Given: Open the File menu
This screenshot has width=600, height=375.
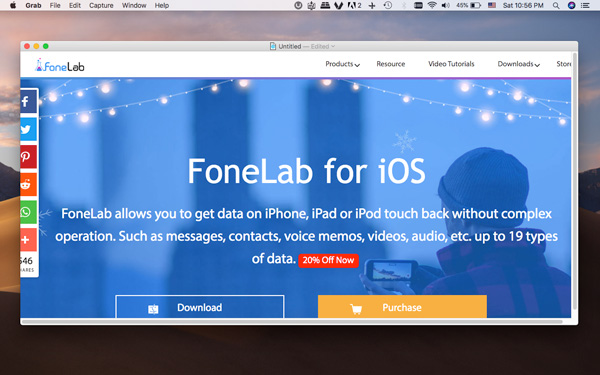Looking at the screenshot, I should point(55,5).
